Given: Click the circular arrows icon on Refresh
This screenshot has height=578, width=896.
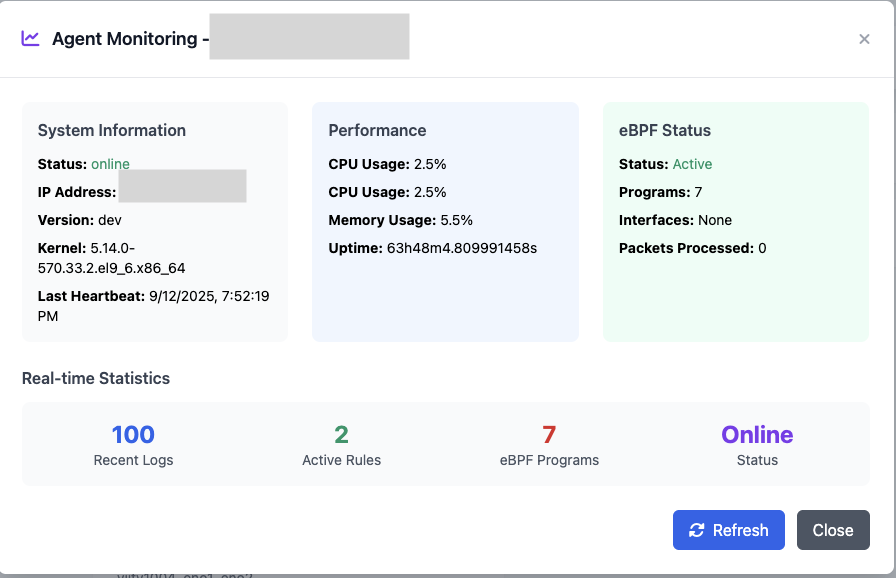Looking at the screenshot, I should click(697, 530).
